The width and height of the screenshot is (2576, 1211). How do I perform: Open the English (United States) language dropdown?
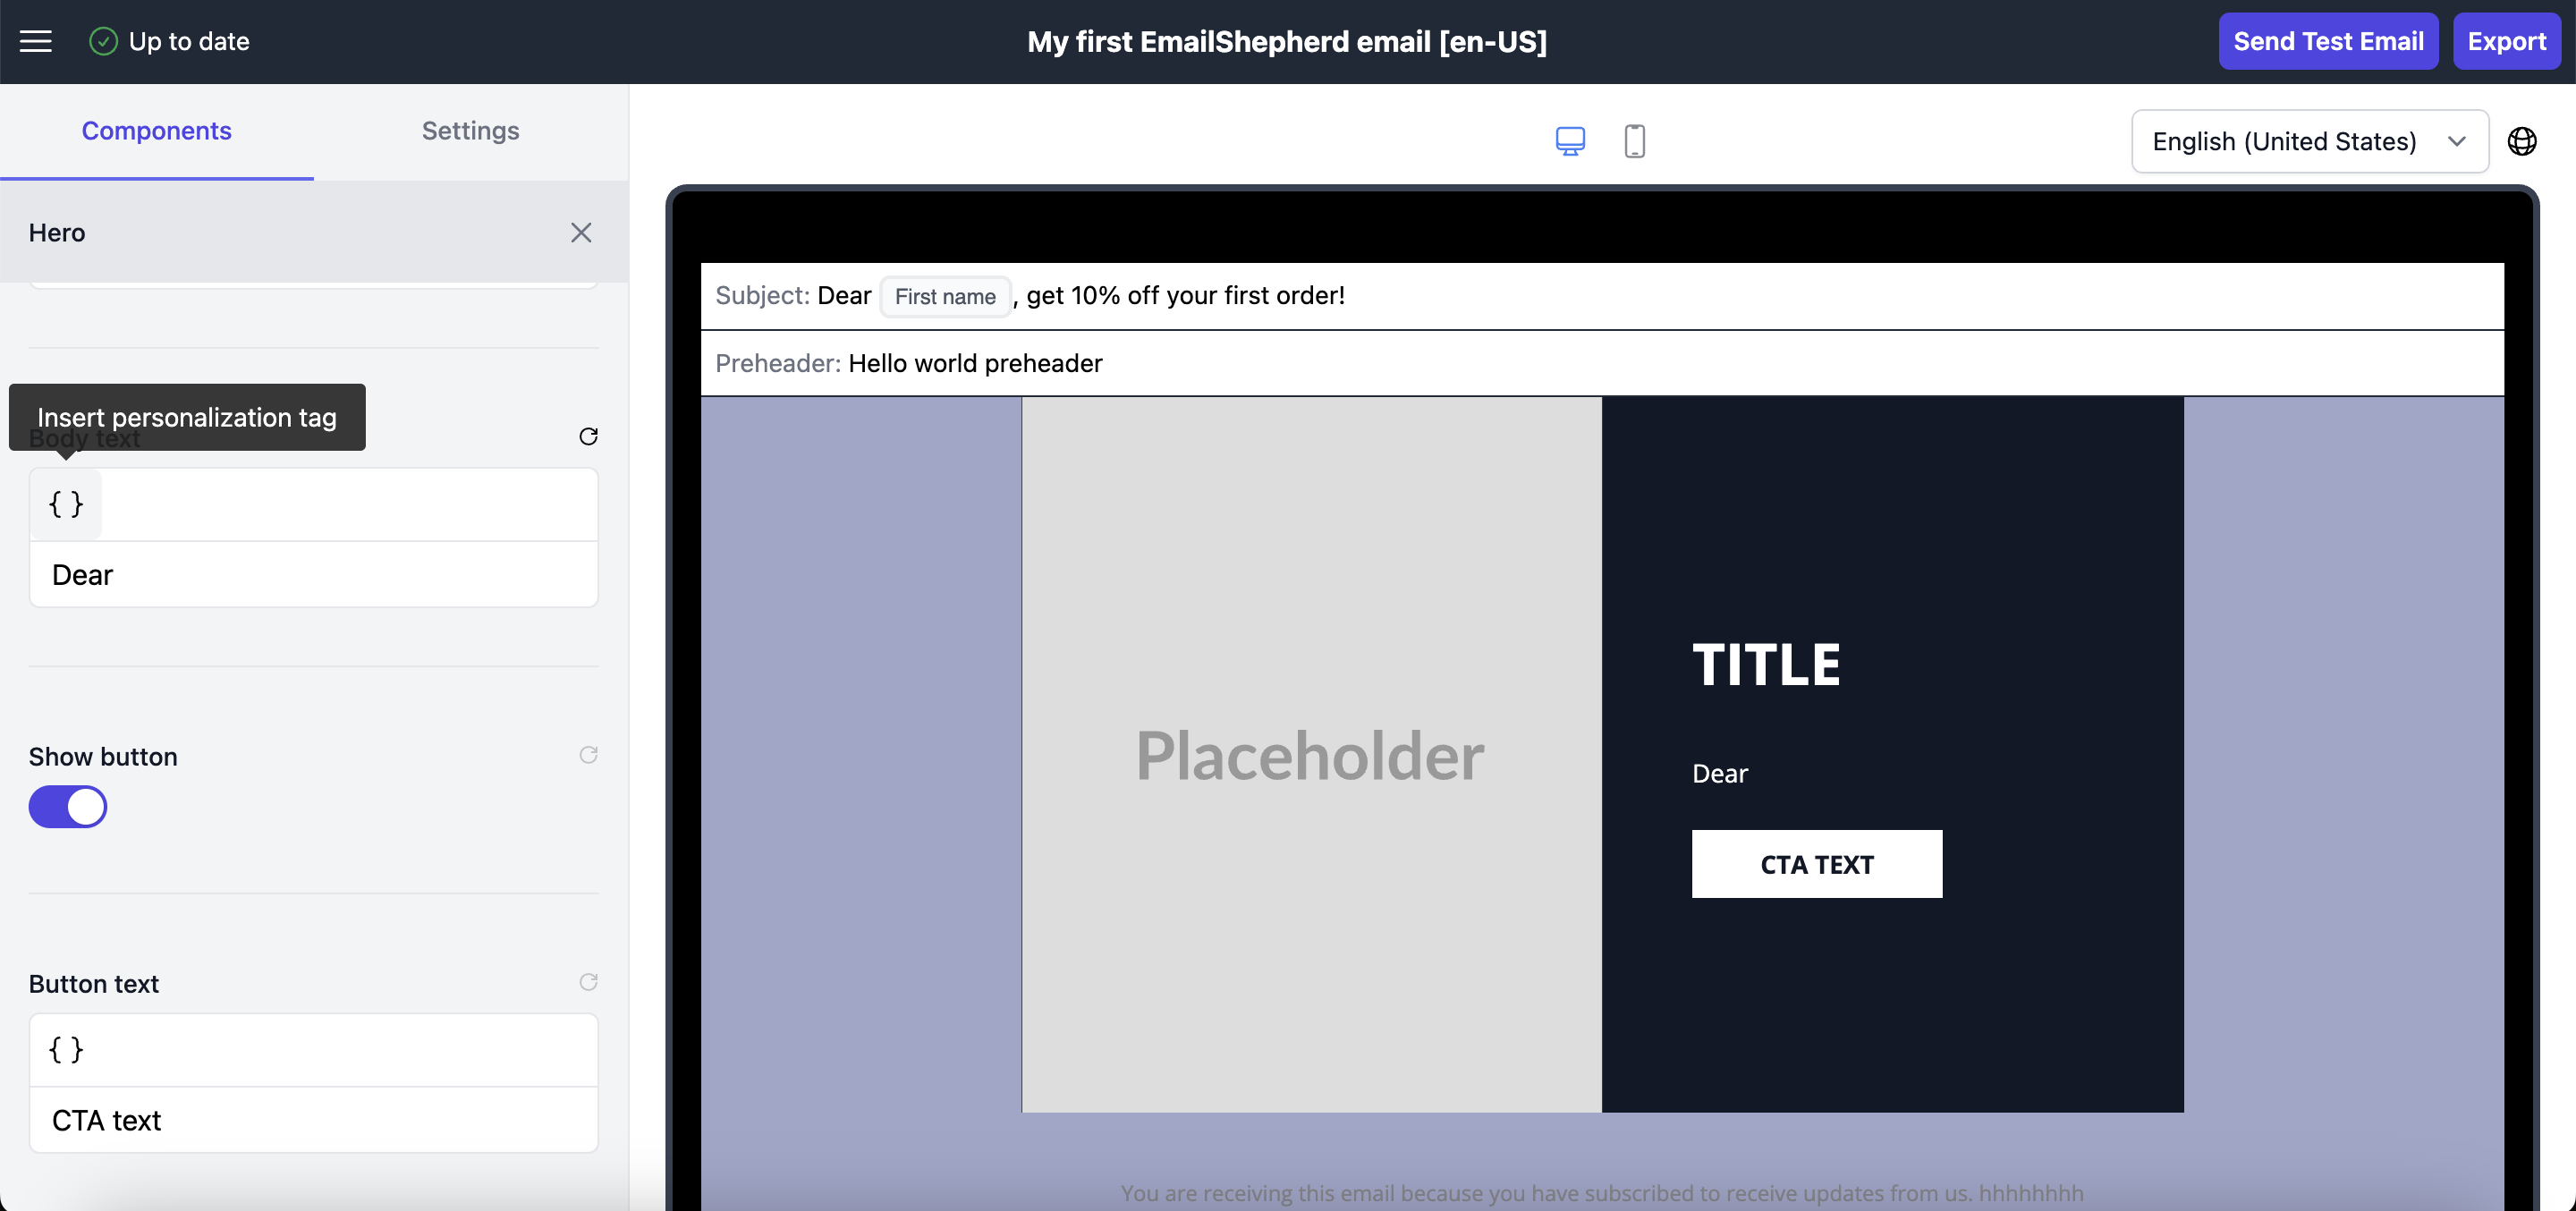tap(2309, 141)
